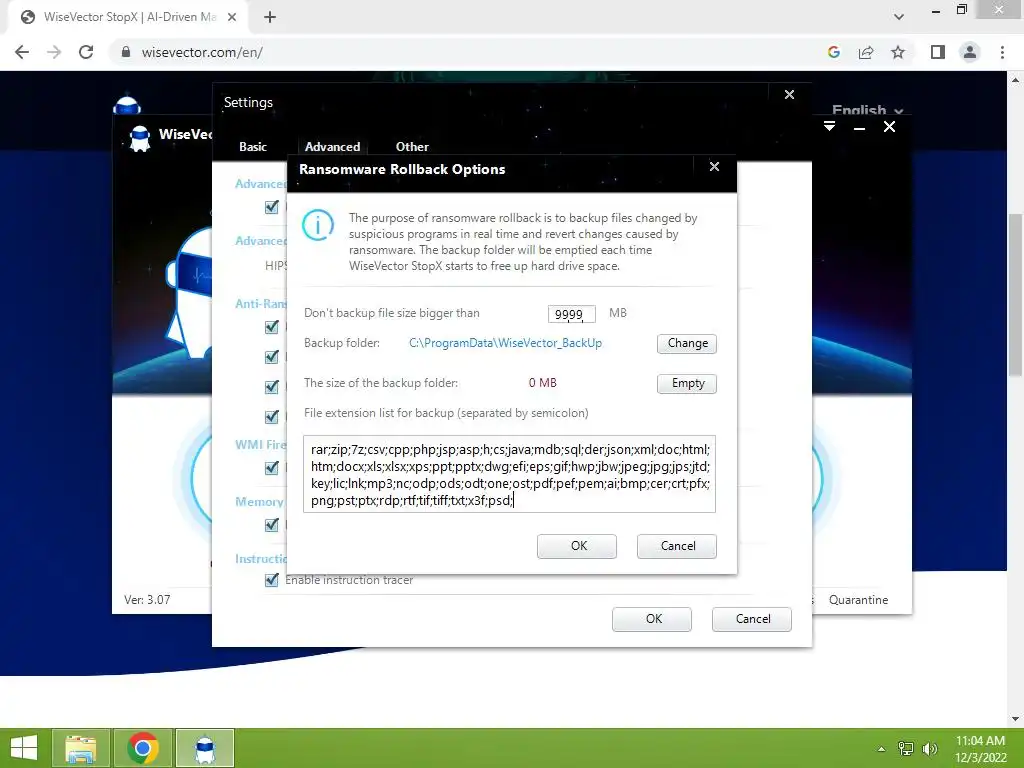Click the info icon in Ransomware Rollback dialog
Screen dimensions: 1024x768
[x=318, y=225]
